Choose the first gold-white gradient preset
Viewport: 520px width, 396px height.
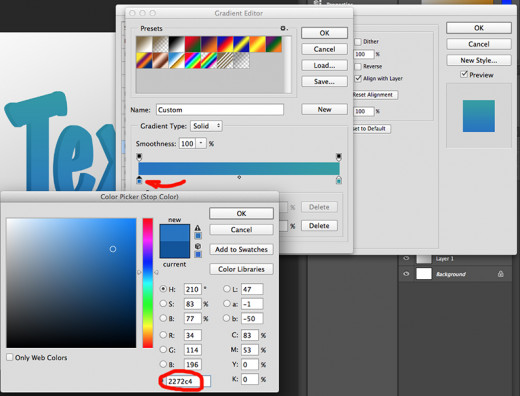(144, 44)
